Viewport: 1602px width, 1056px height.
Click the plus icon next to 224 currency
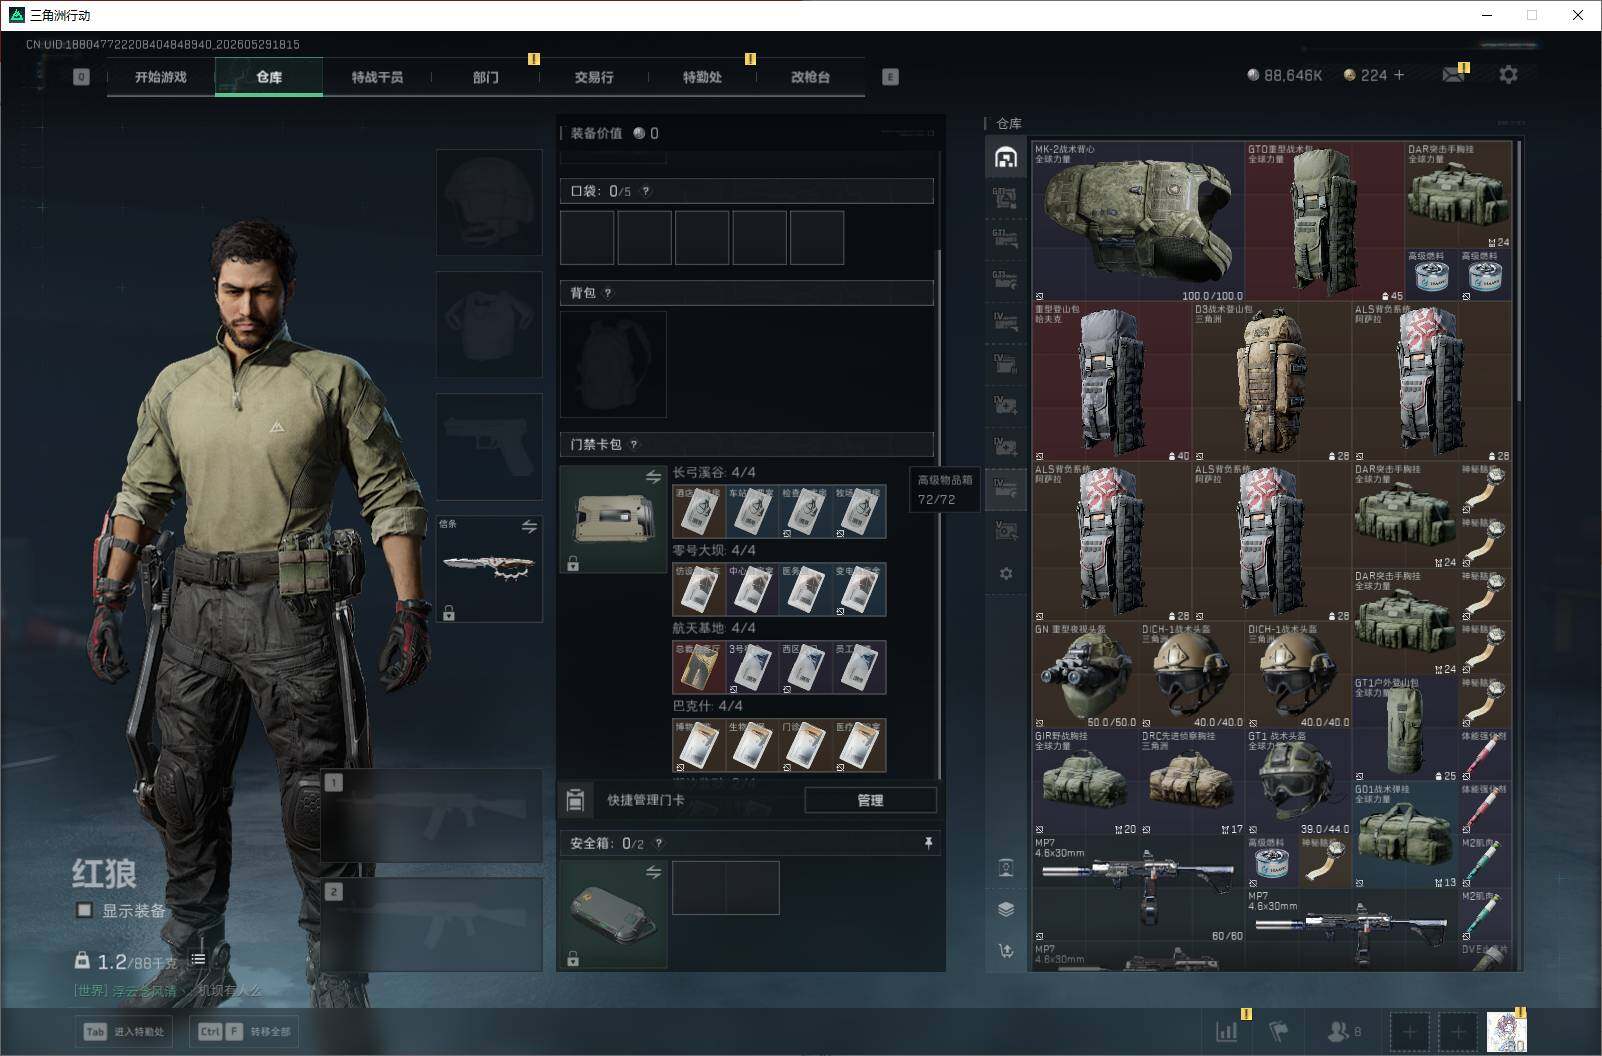[x=1398, y=75]
